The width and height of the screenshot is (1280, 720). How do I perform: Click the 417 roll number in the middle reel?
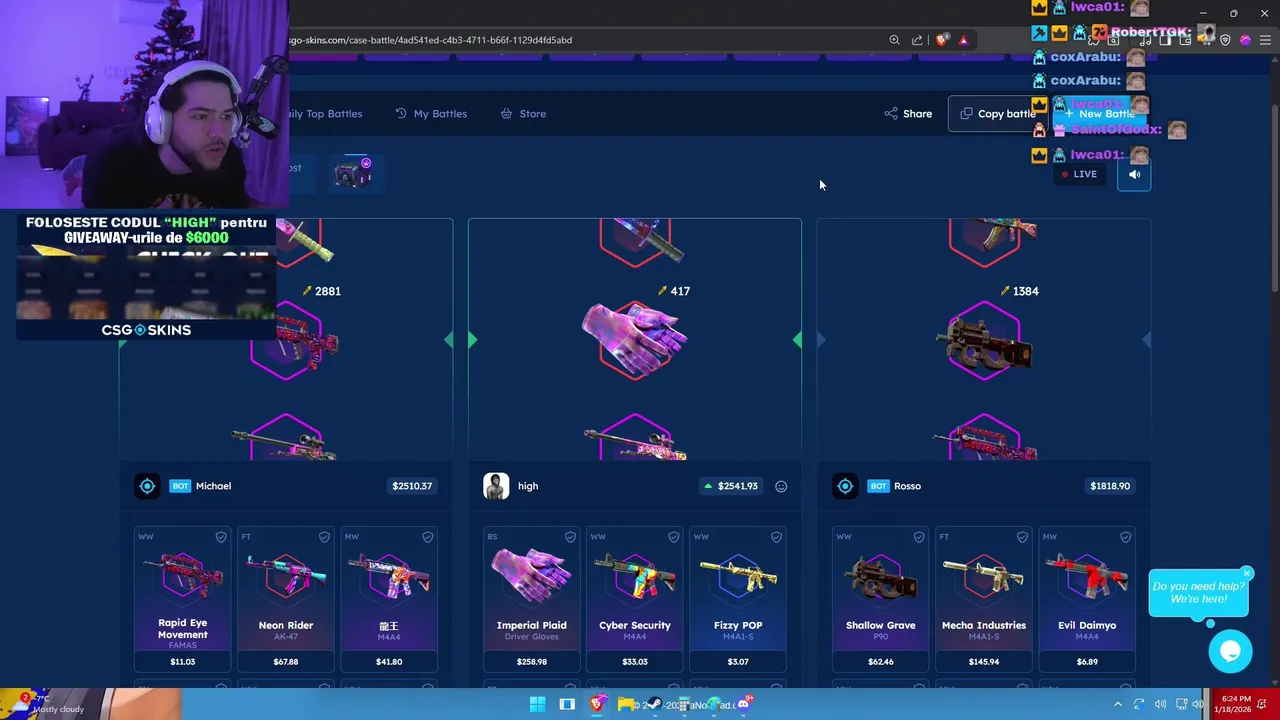(x=680, y=291)
